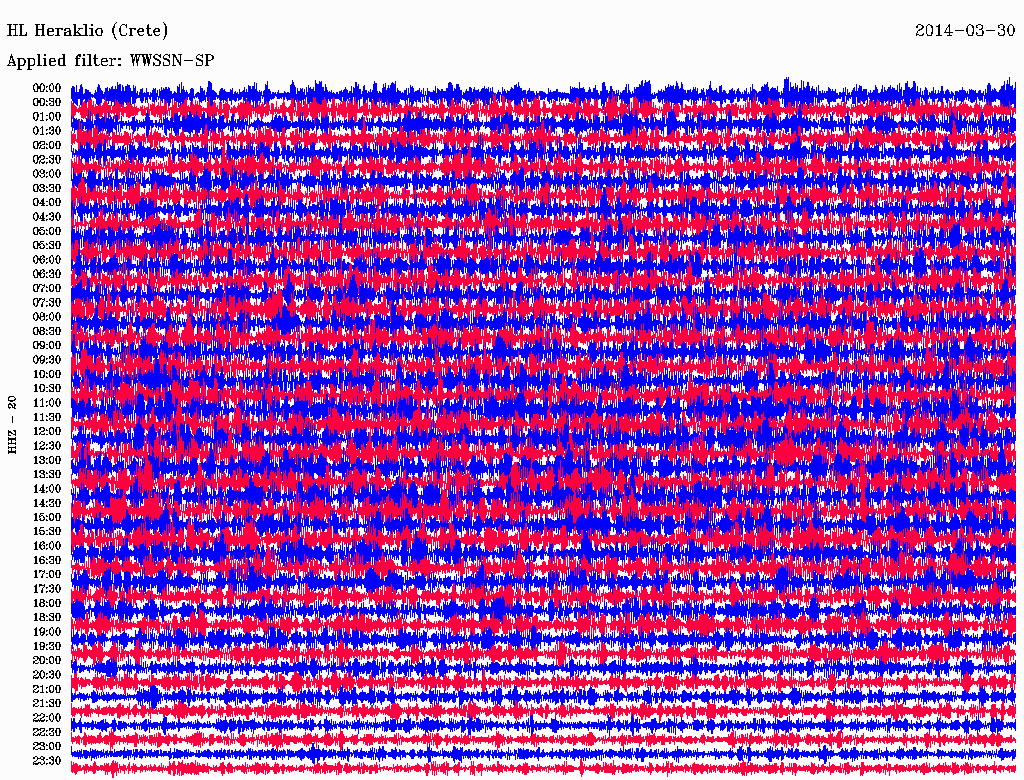Click the '01:00' time label

(47, 116)
